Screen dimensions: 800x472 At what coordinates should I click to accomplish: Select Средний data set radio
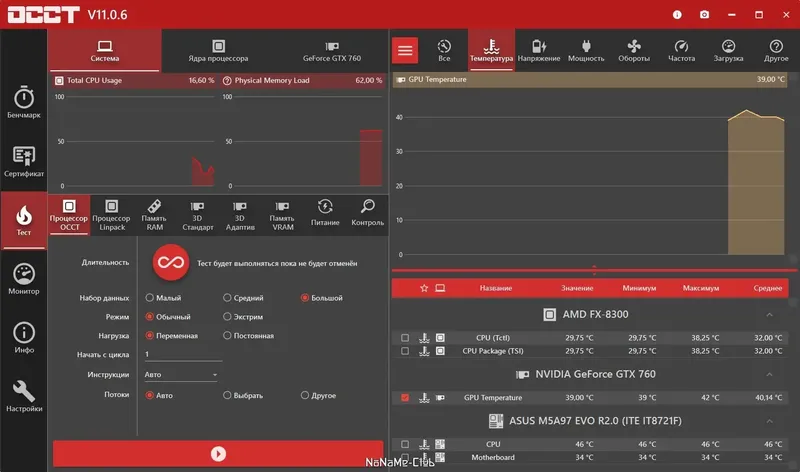(x=227, y=297)
